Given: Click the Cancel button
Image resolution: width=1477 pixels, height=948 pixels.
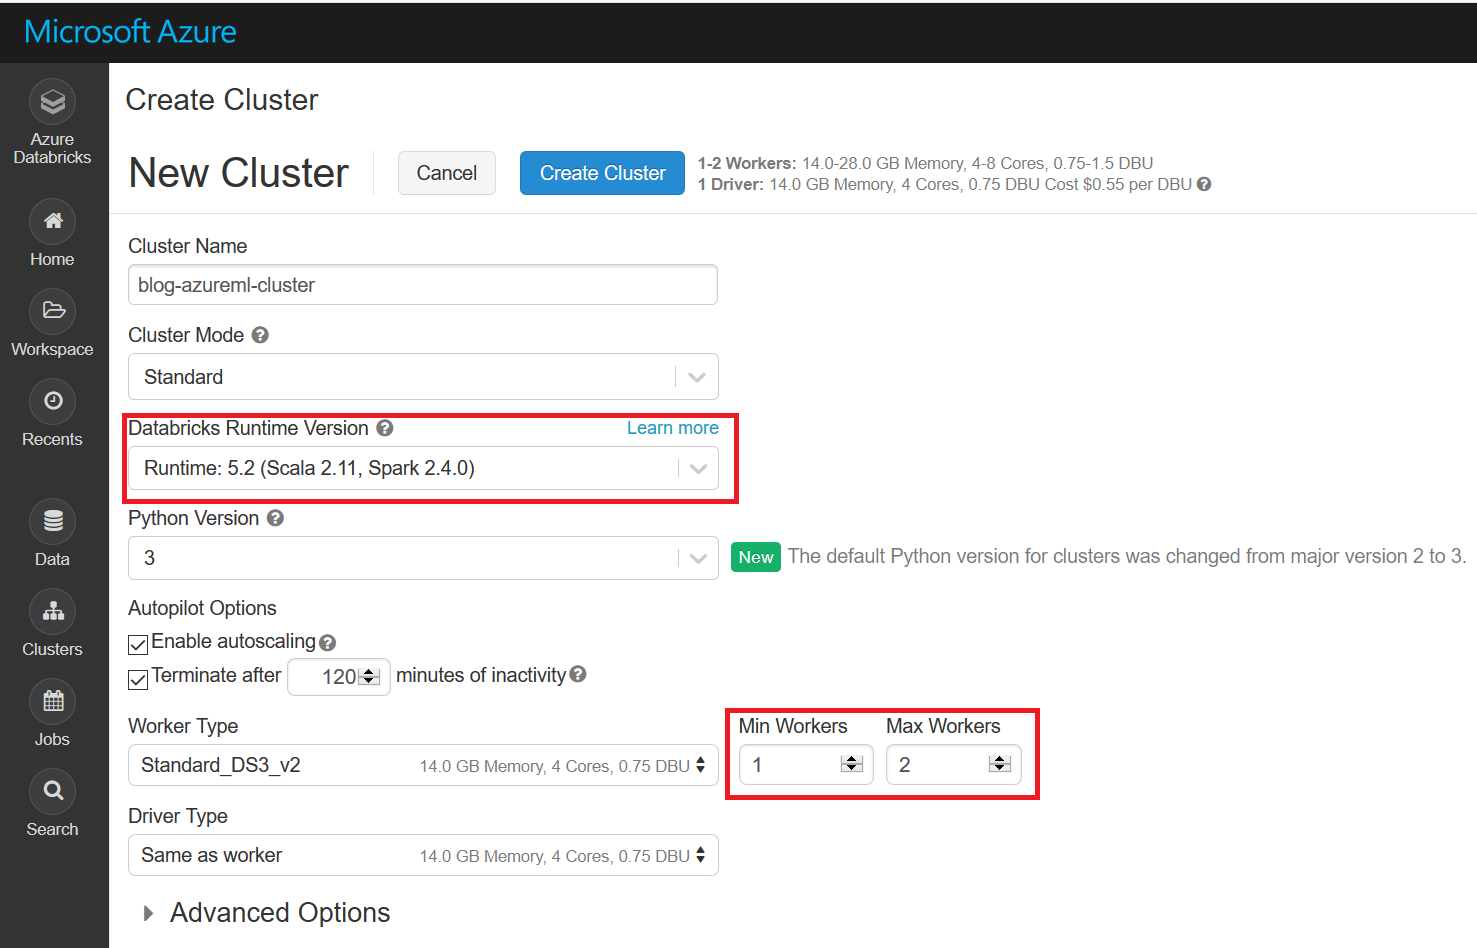Looking at the screenshot, I should coord(447,173).
